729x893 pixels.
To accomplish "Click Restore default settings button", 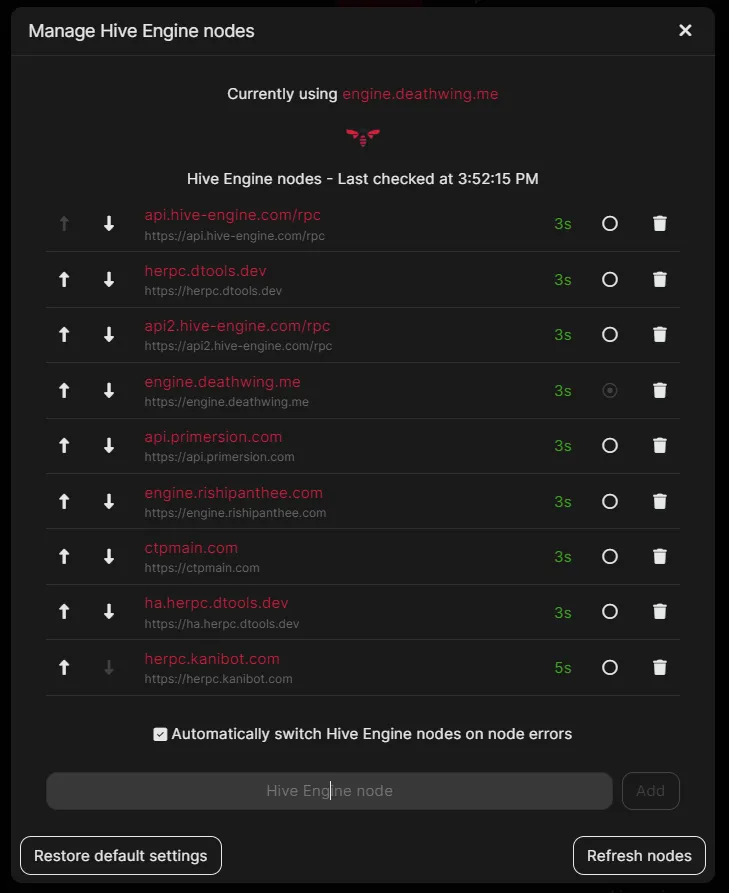I will pos(121,855).
